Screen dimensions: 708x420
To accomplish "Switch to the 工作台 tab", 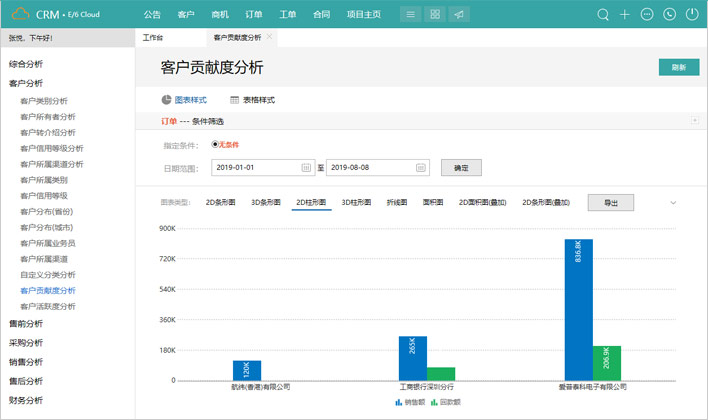I will point(153,37).
